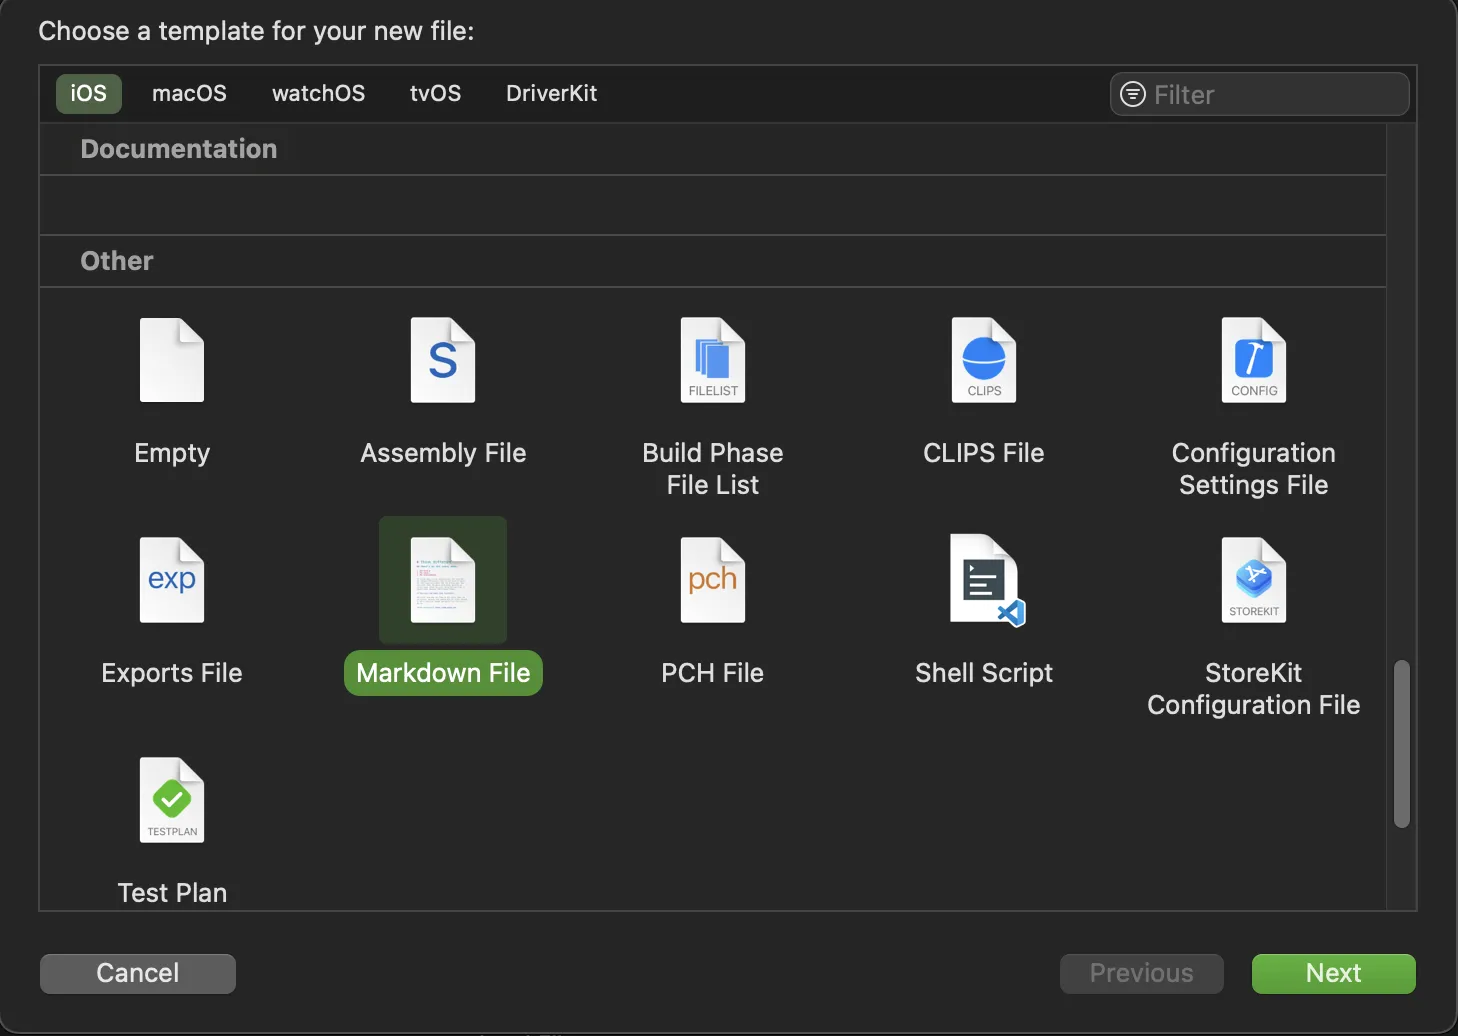Open the tvOS platform tab
Viewport: 1458px width, 1036px height.
point(435,94)
